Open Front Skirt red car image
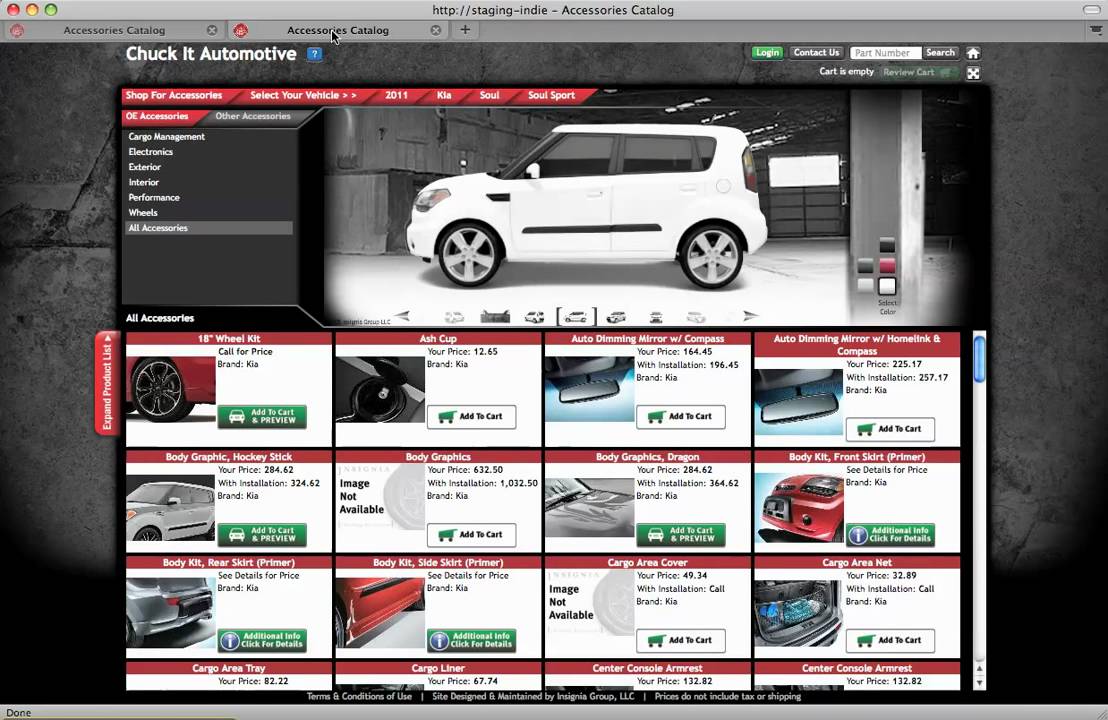The height and width of the screenshot is (720, 1108). (798, 508)
